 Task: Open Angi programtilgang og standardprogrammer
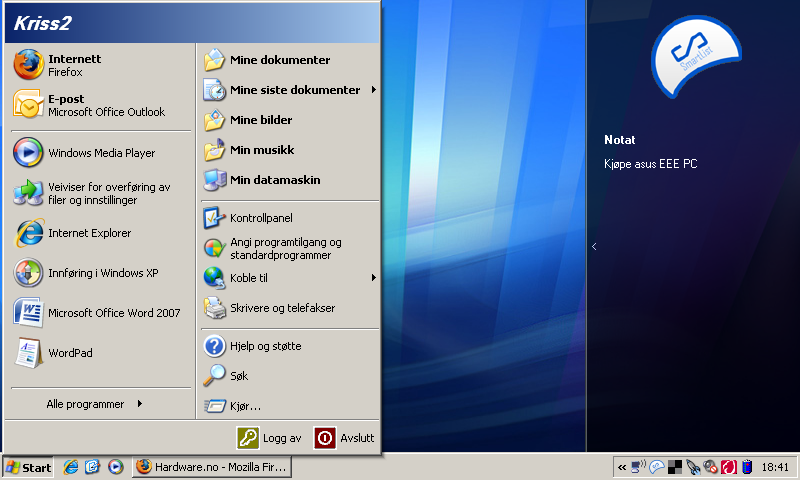pyautogui.click(x=290, y=248)
